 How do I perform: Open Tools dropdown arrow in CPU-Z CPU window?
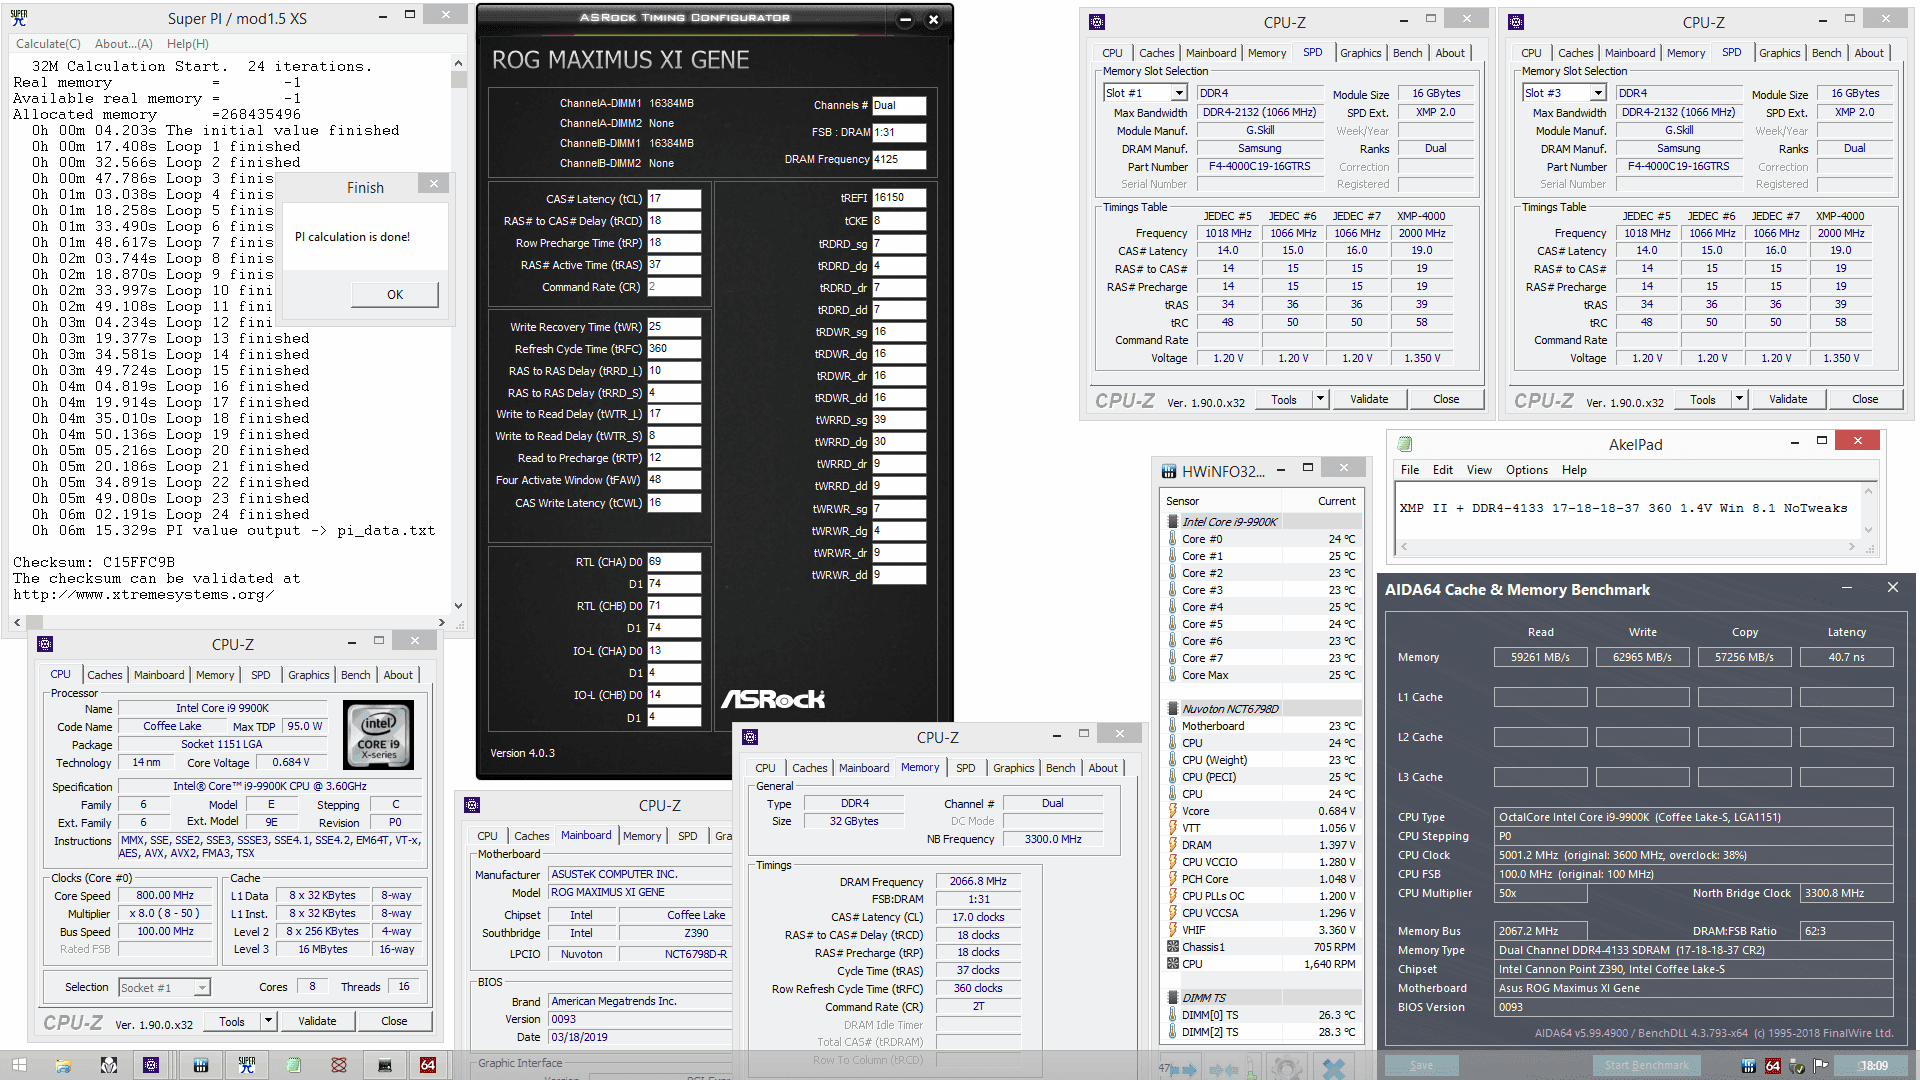pos(268,1021)
